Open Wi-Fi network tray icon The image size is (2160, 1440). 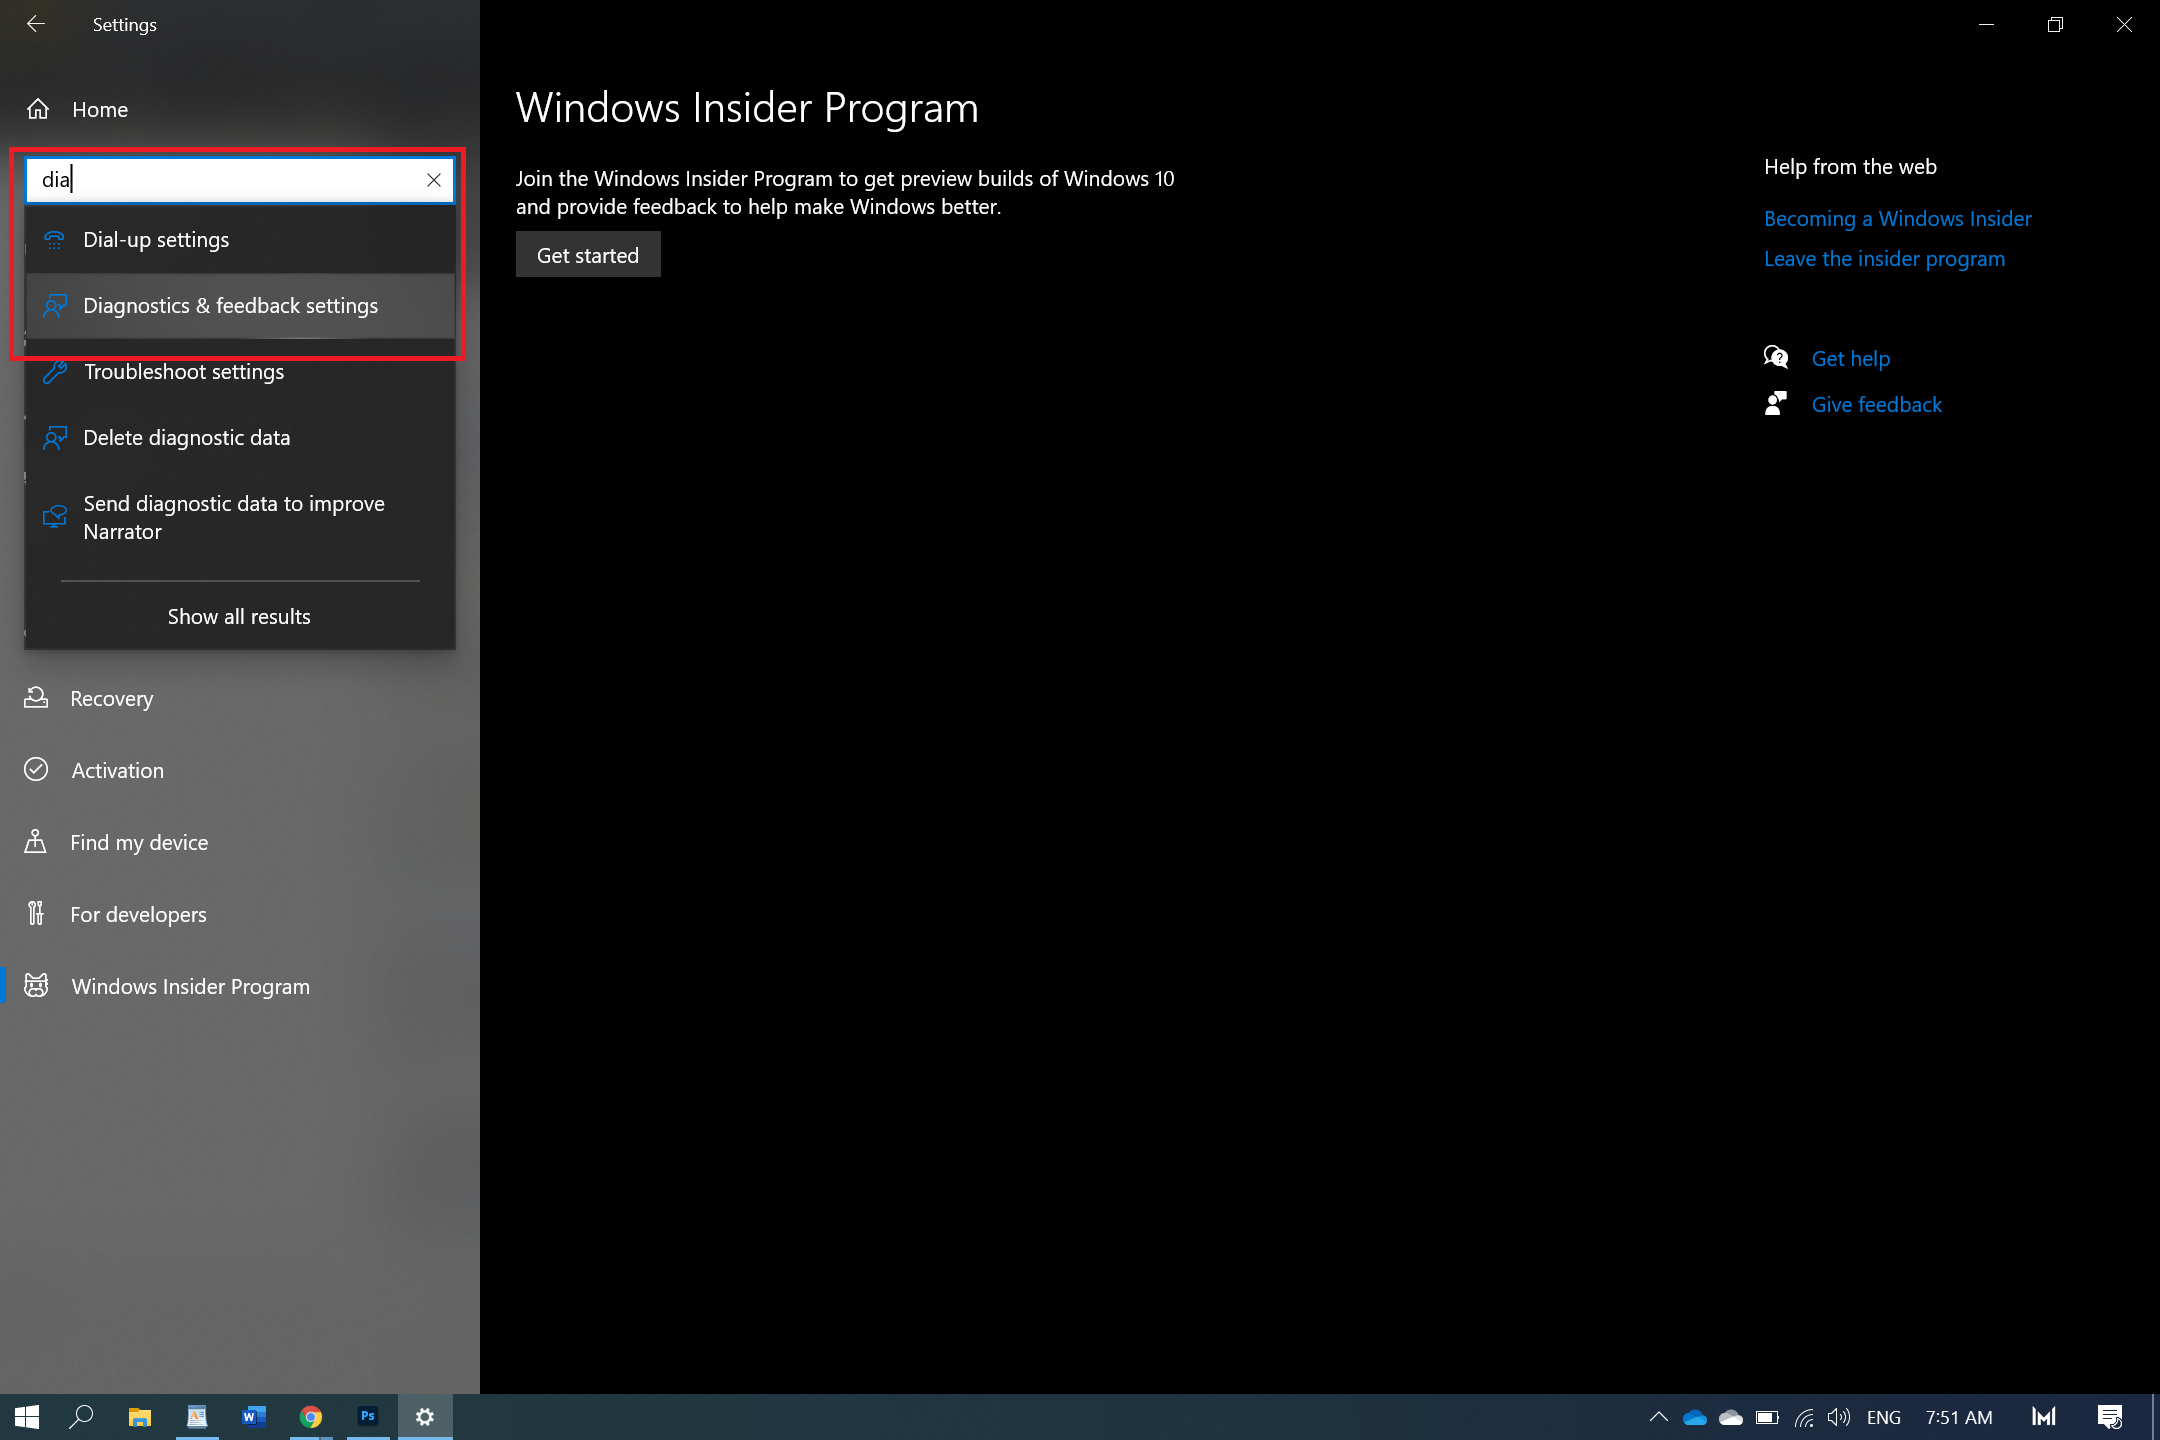coord(1804,1417)
